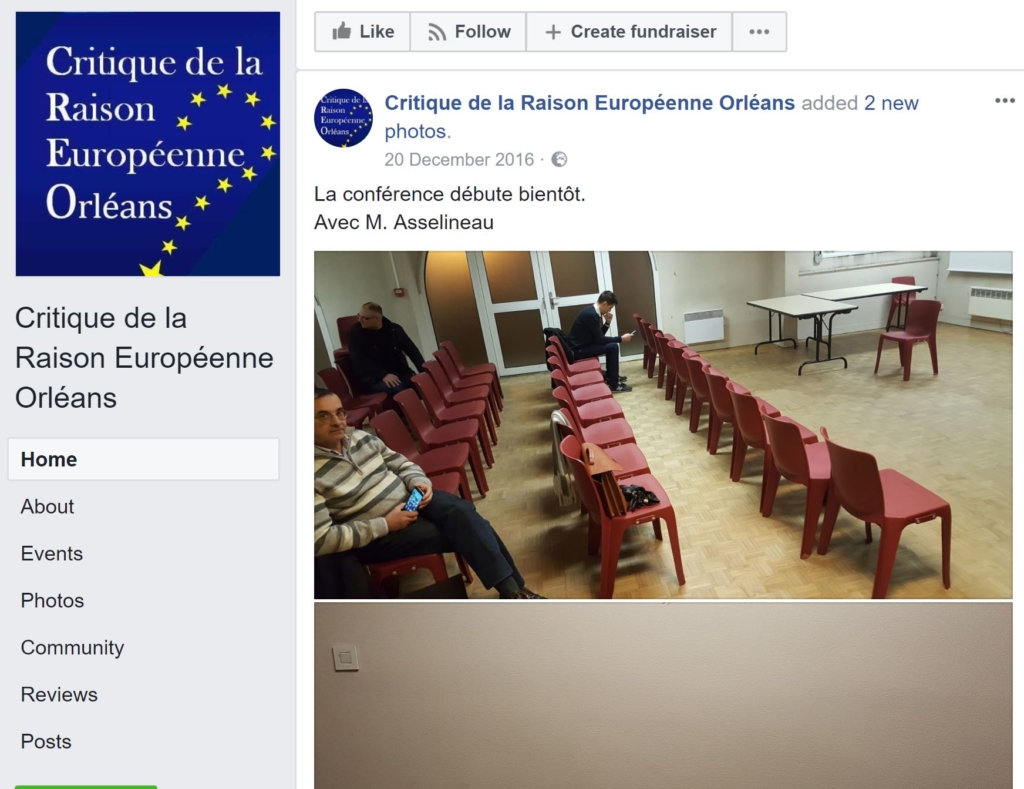Click the round page avatar in post header
The height and width of the screenshot is (789, 1024).
(x=344, y=118)
